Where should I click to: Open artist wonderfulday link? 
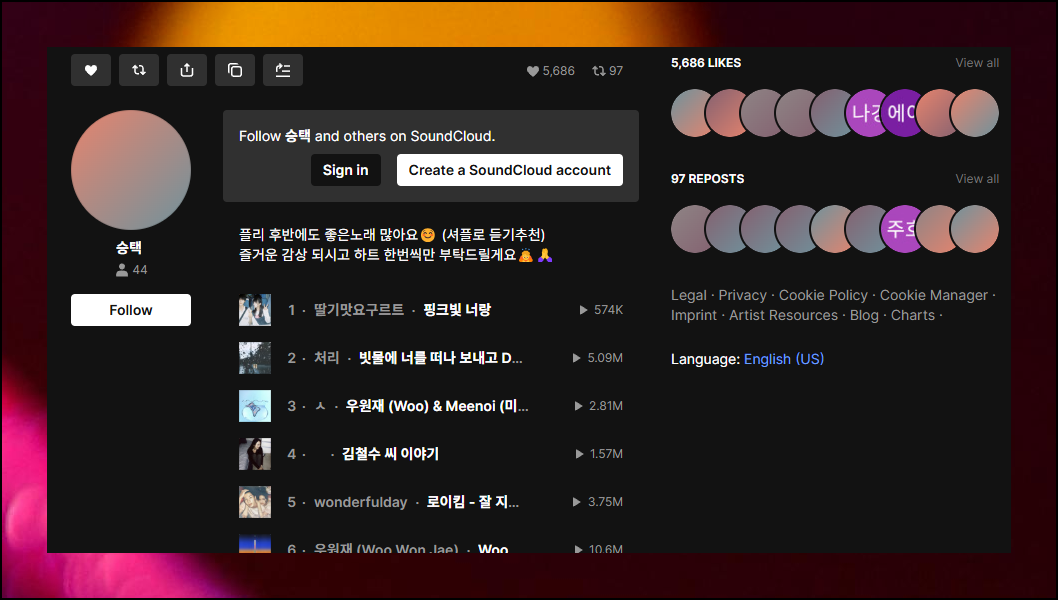[x=361, y=502]
